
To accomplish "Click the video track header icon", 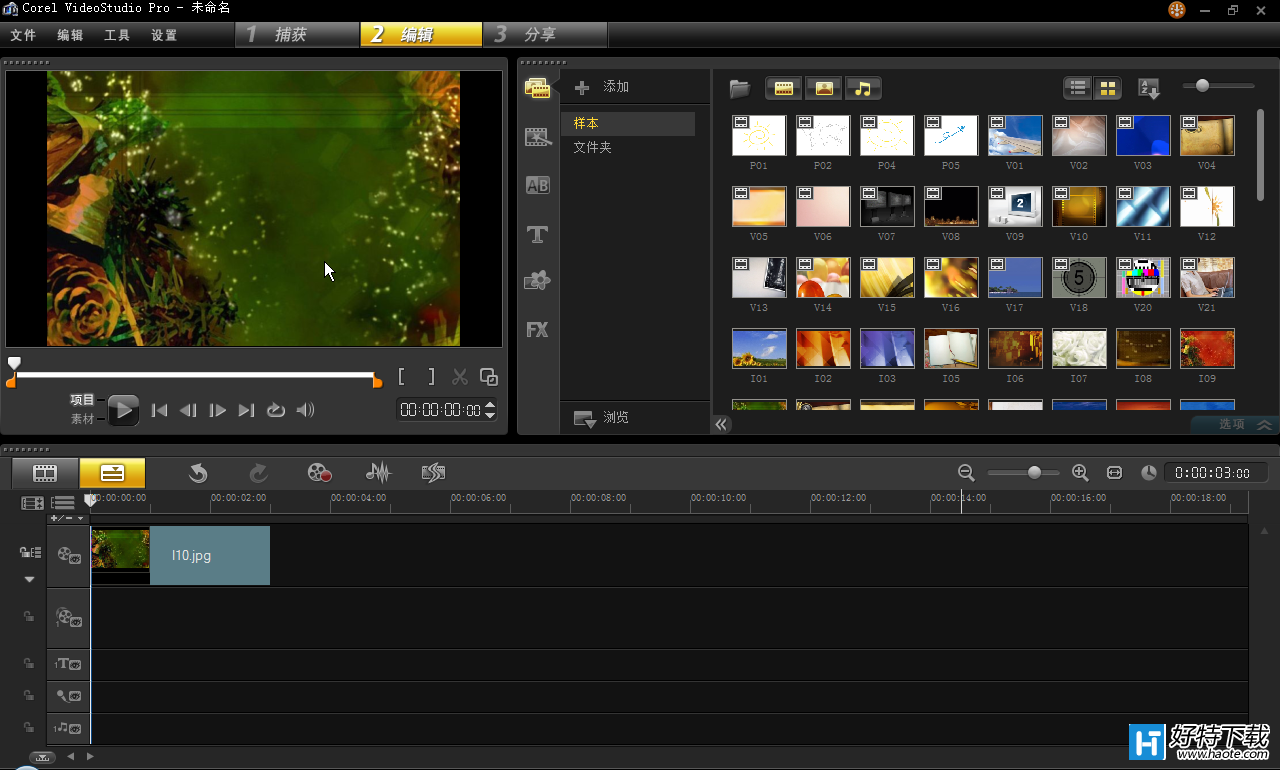I will pyautogui.click(x=69, y=555).
